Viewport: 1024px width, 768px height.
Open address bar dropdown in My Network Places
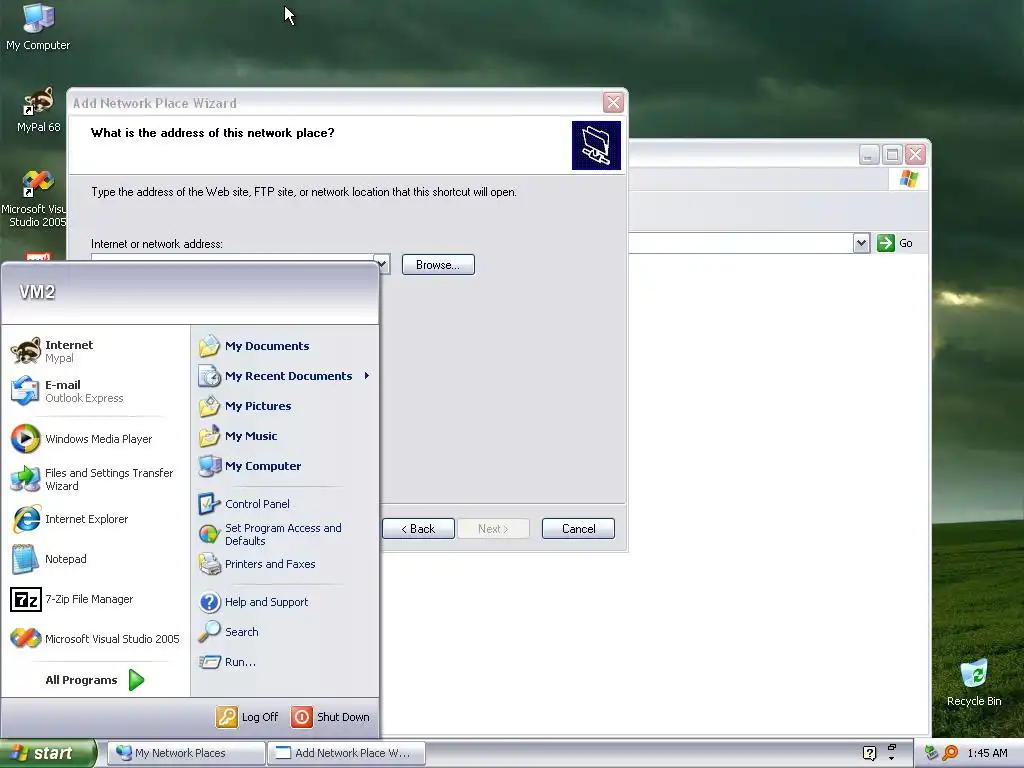coord(861,243)
